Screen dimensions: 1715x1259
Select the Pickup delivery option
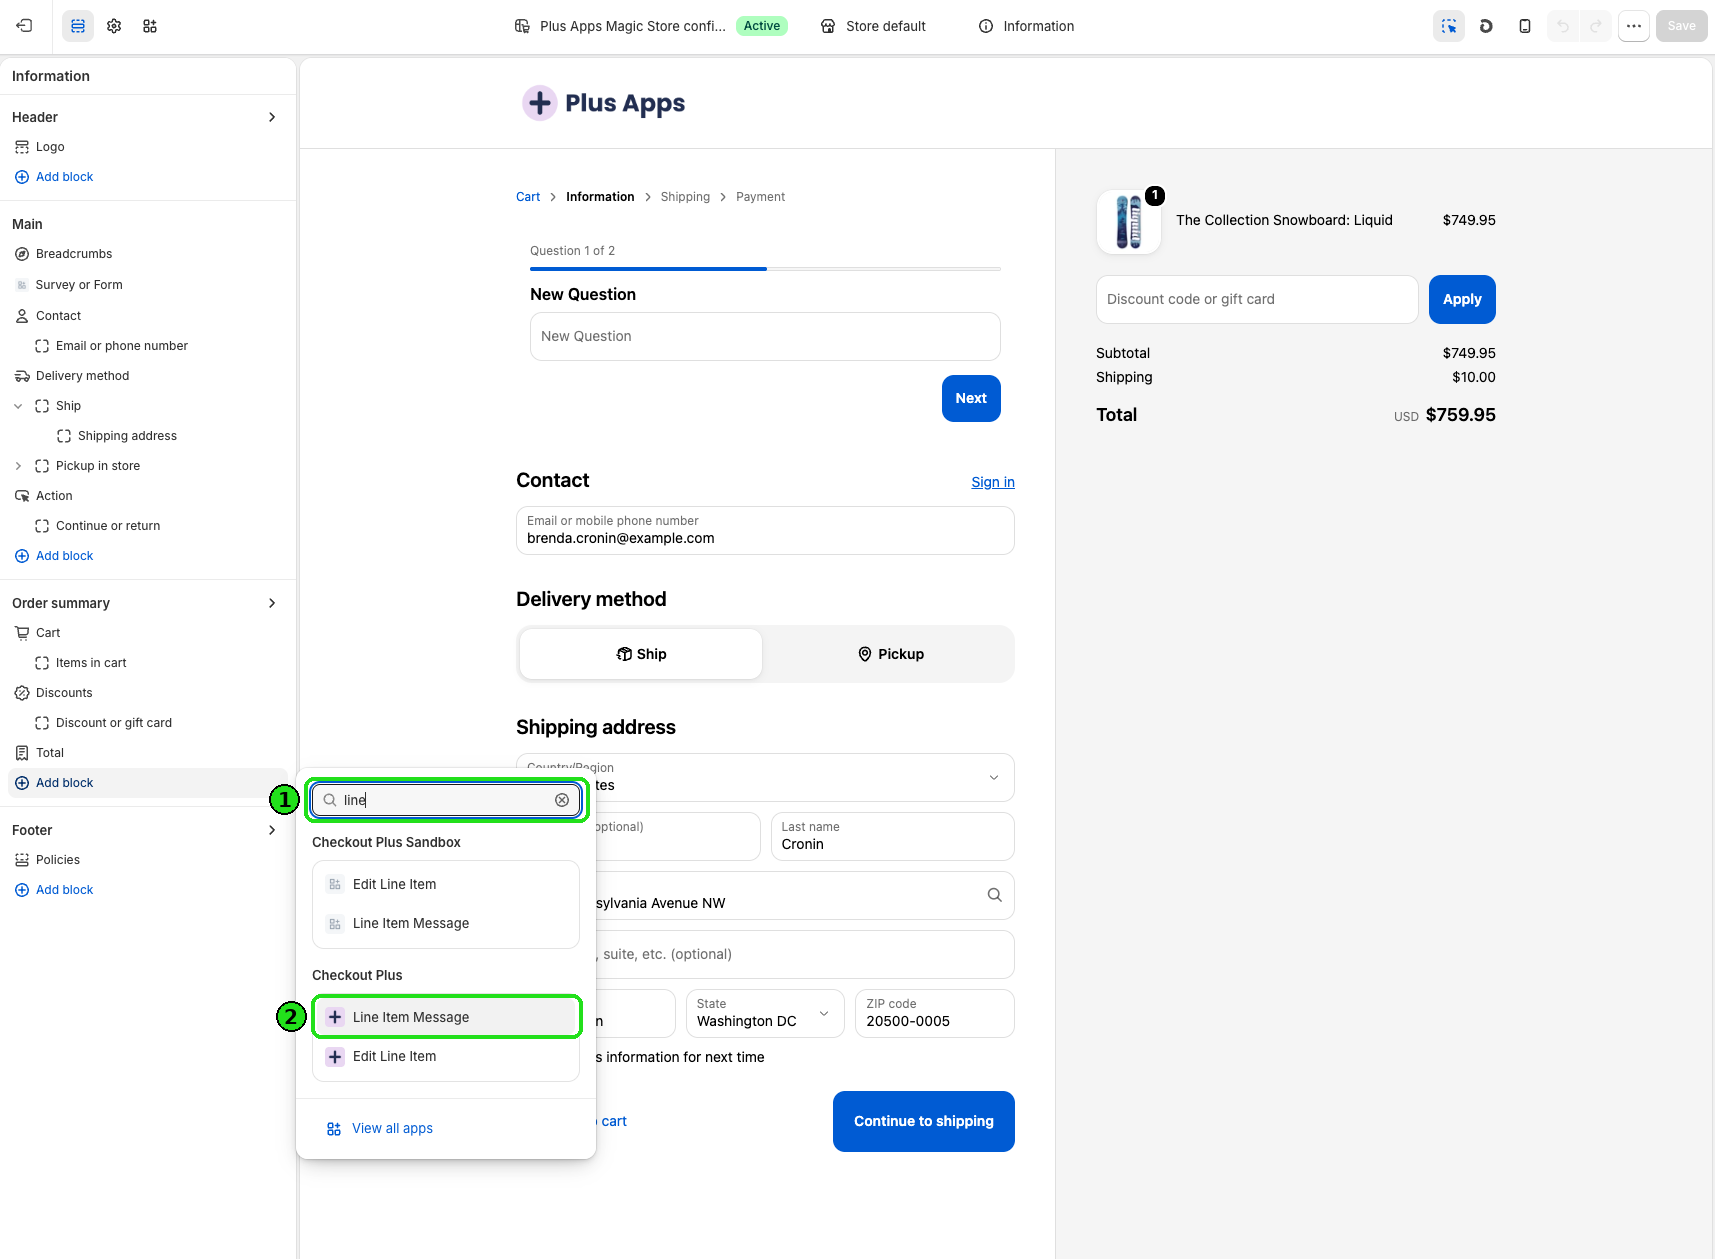(890, 654)
